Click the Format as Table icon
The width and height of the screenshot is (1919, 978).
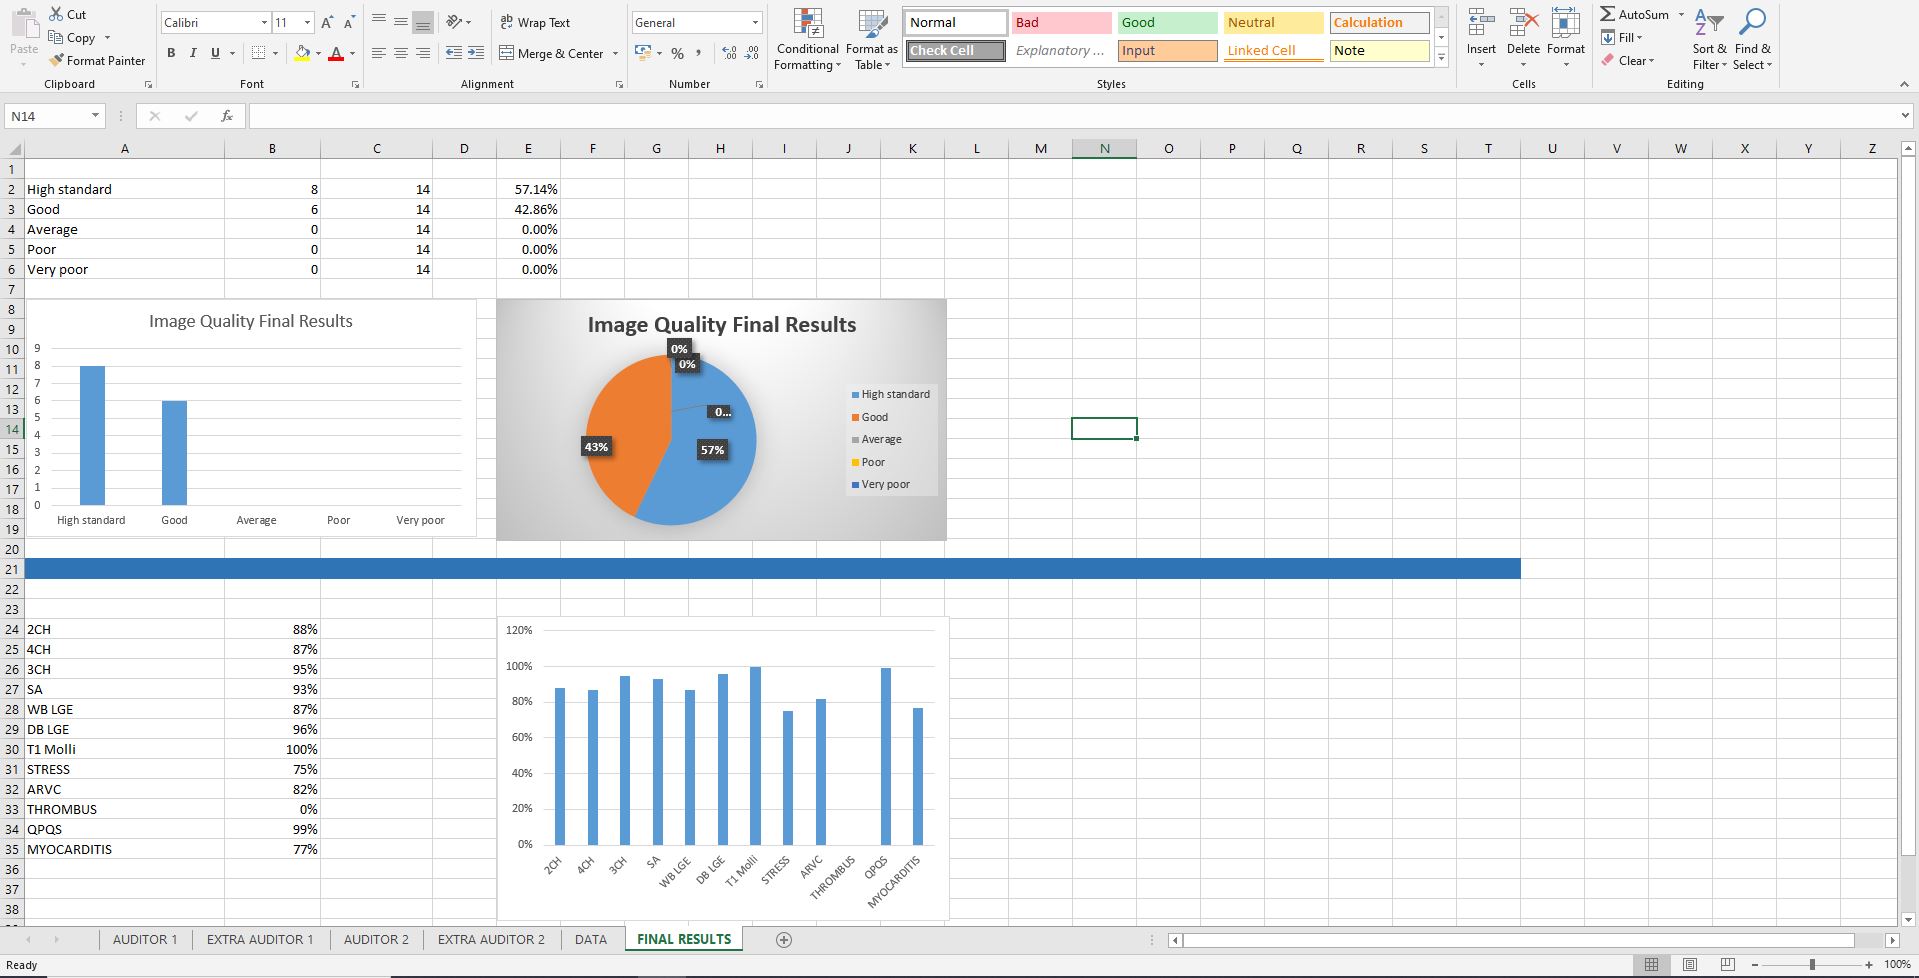coord(871,24)
